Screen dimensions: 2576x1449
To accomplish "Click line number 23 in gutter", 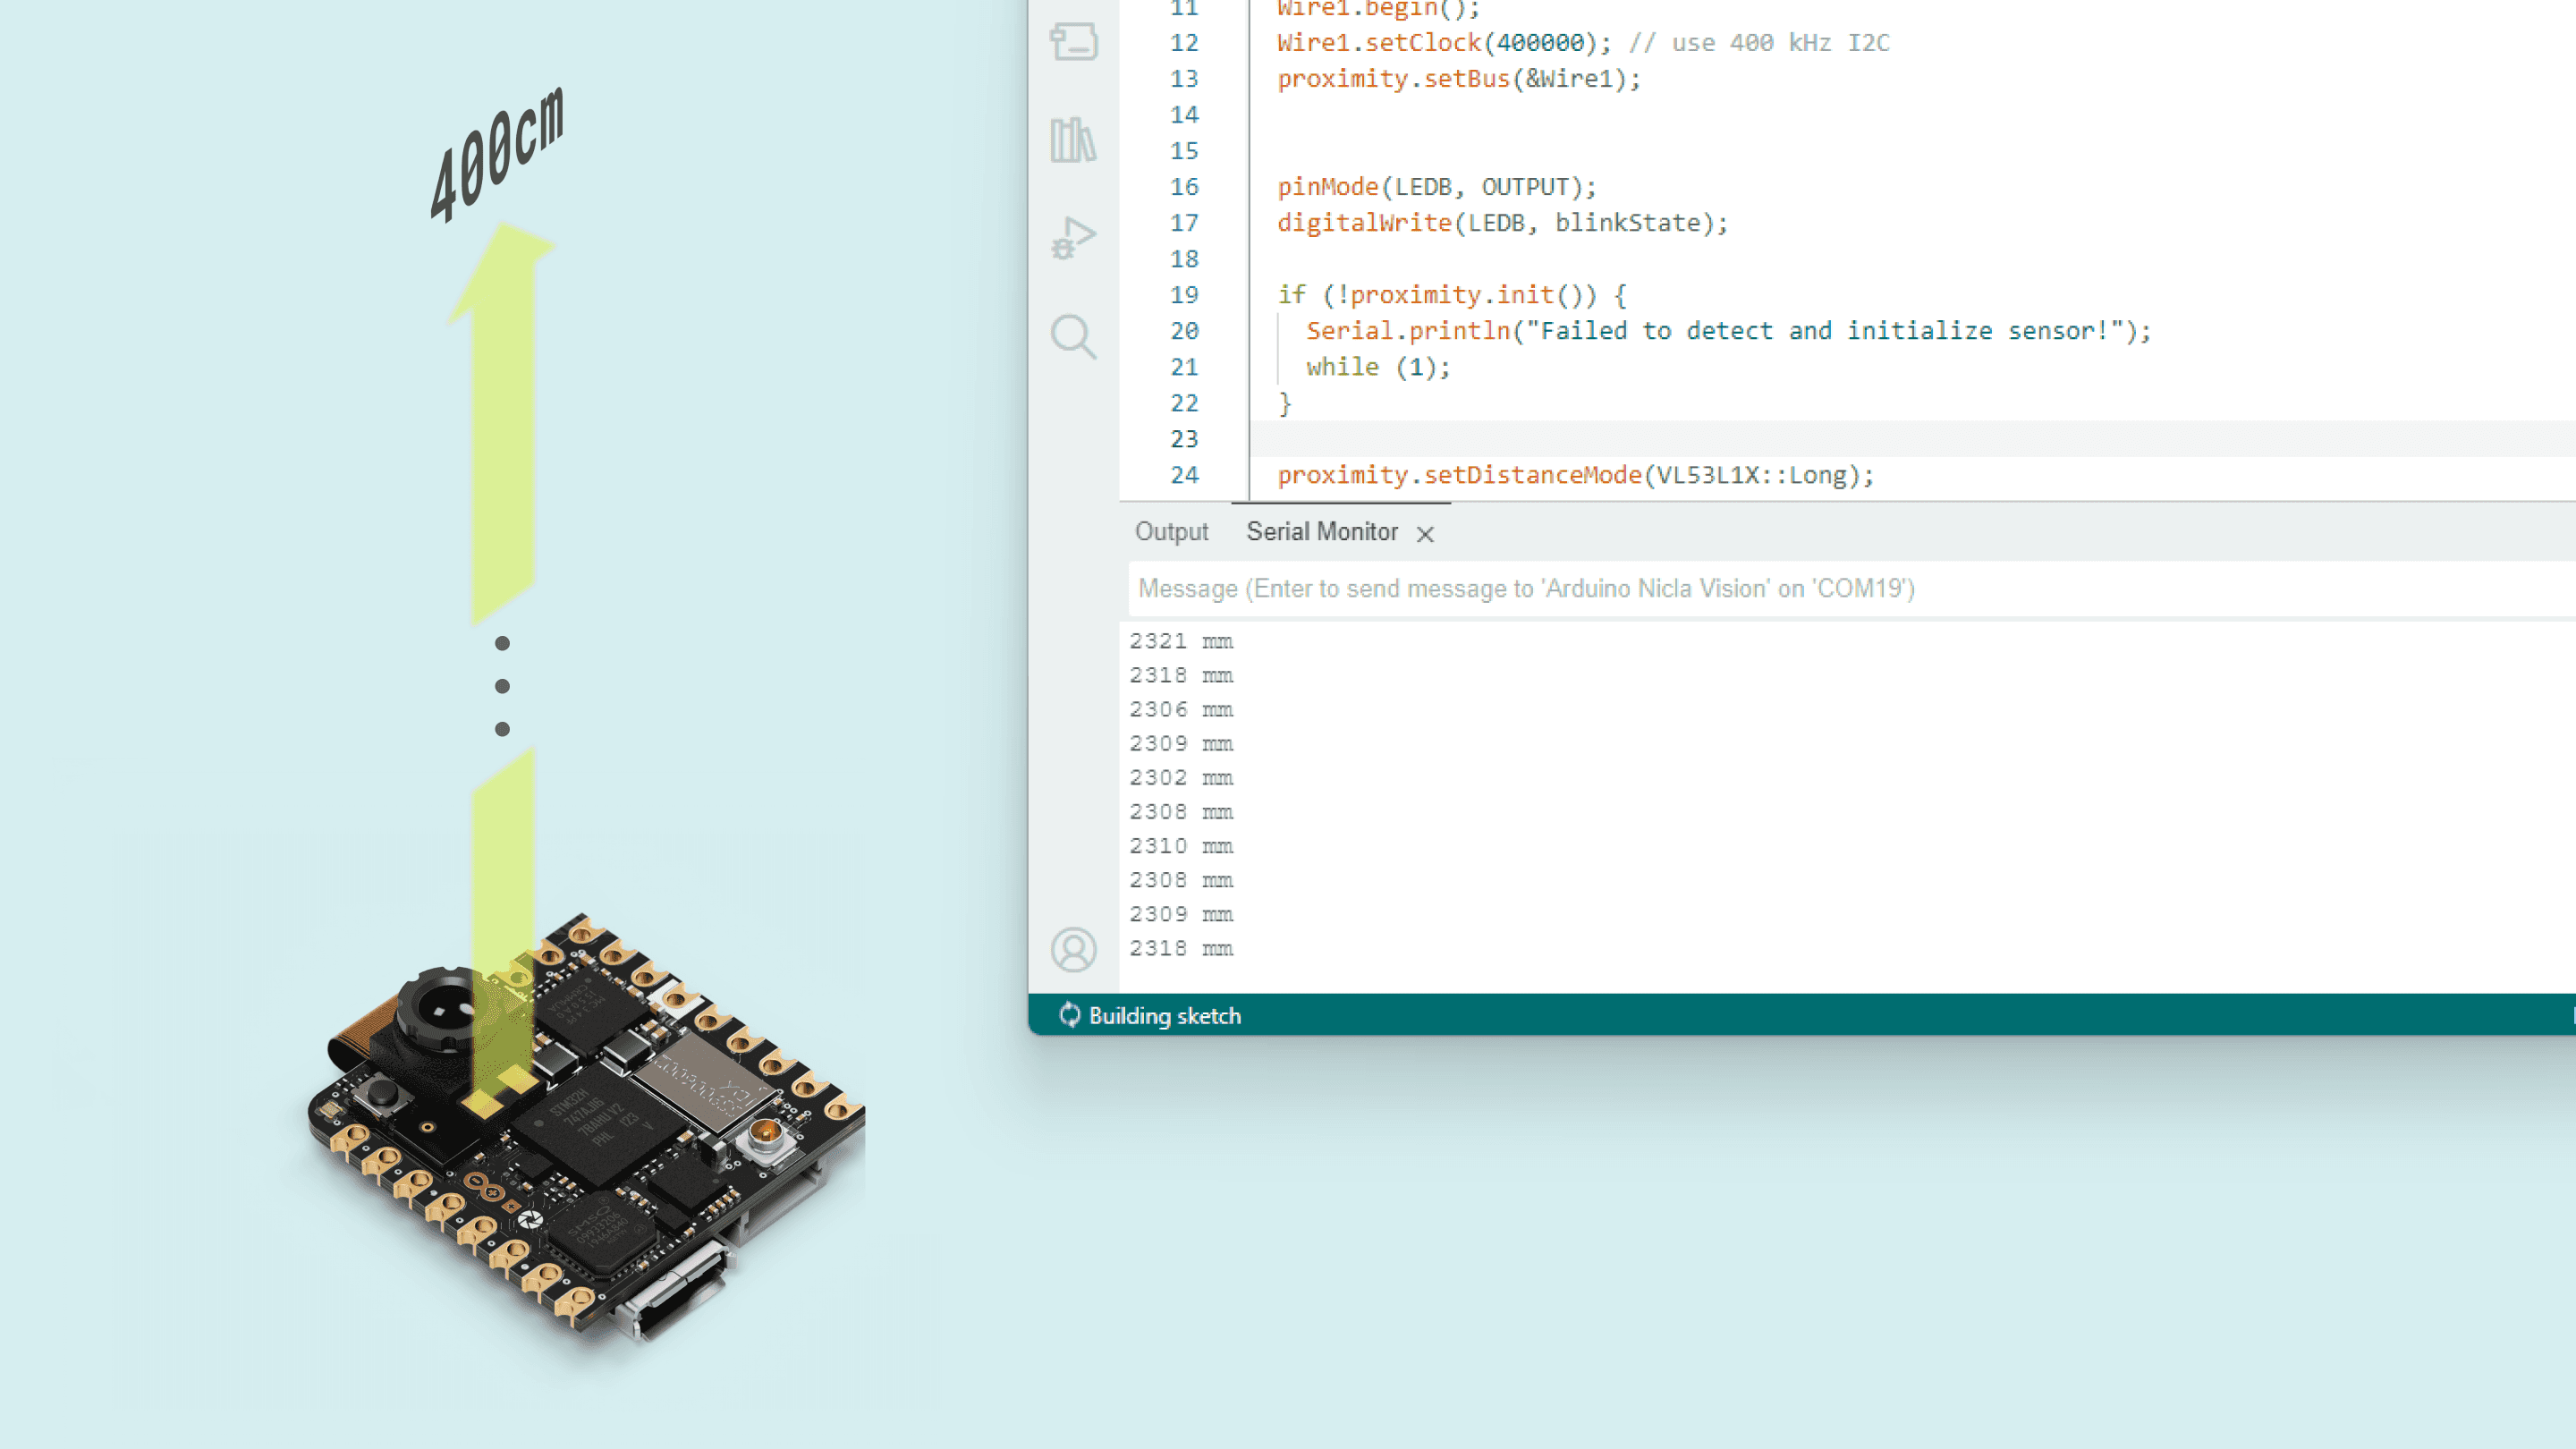I will pos(1184,439).
